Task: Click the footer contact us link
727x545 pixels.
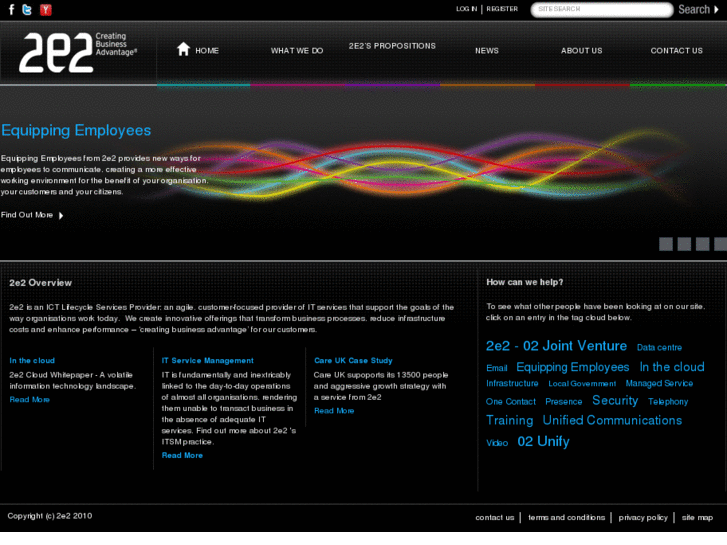Action: click(495, 517)
